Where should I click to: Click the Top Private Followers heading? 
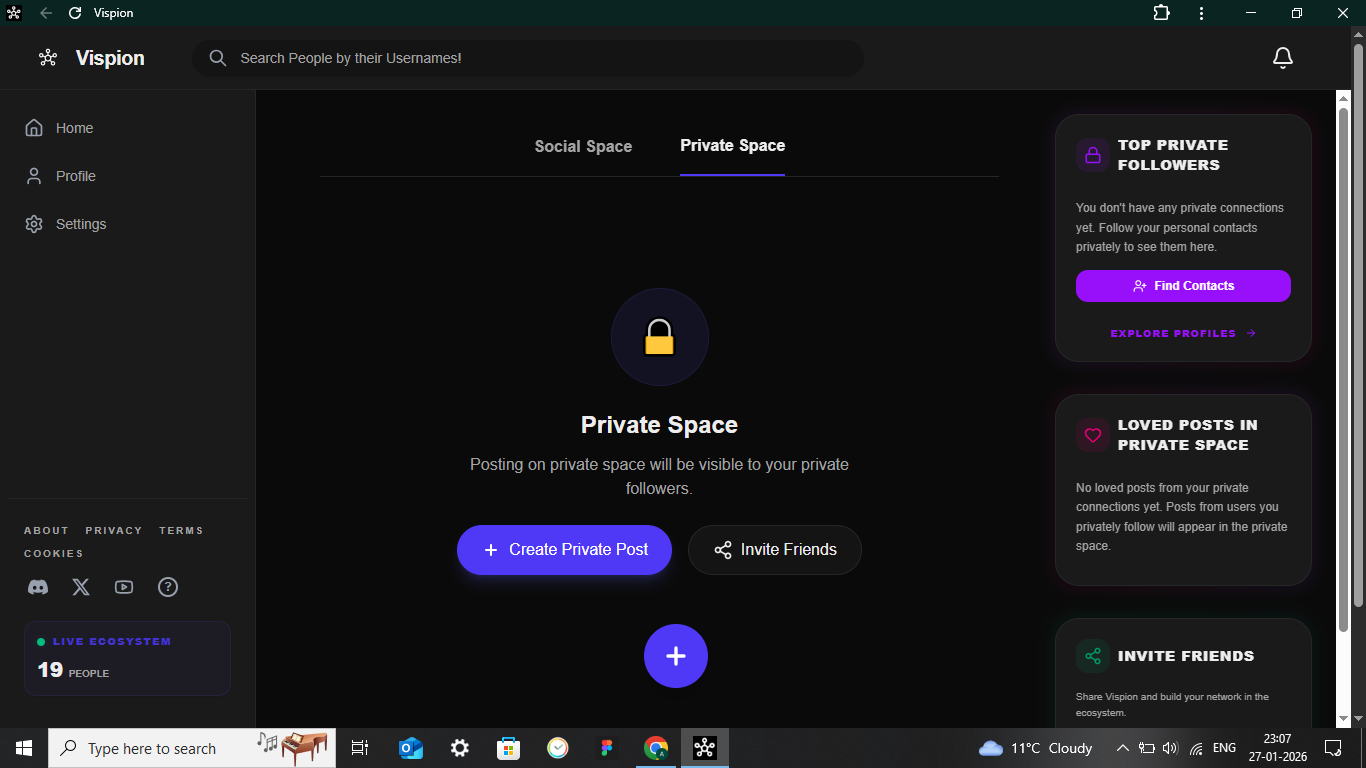[x=1173, y=155]
